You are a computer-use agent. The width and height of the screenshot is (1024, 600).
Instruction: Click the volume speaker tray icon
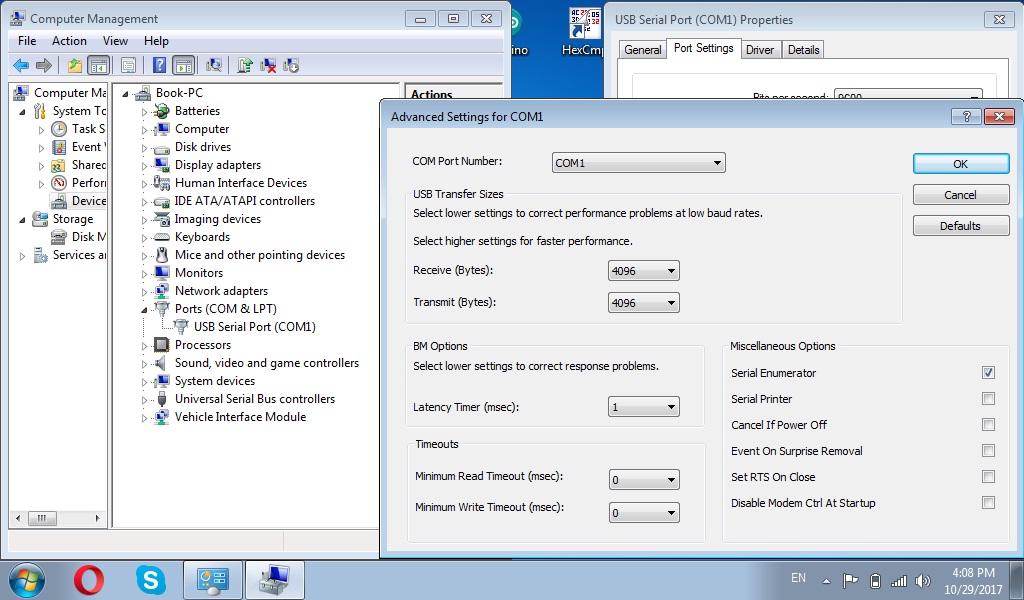pyautogui.click(x=923, y=580)
